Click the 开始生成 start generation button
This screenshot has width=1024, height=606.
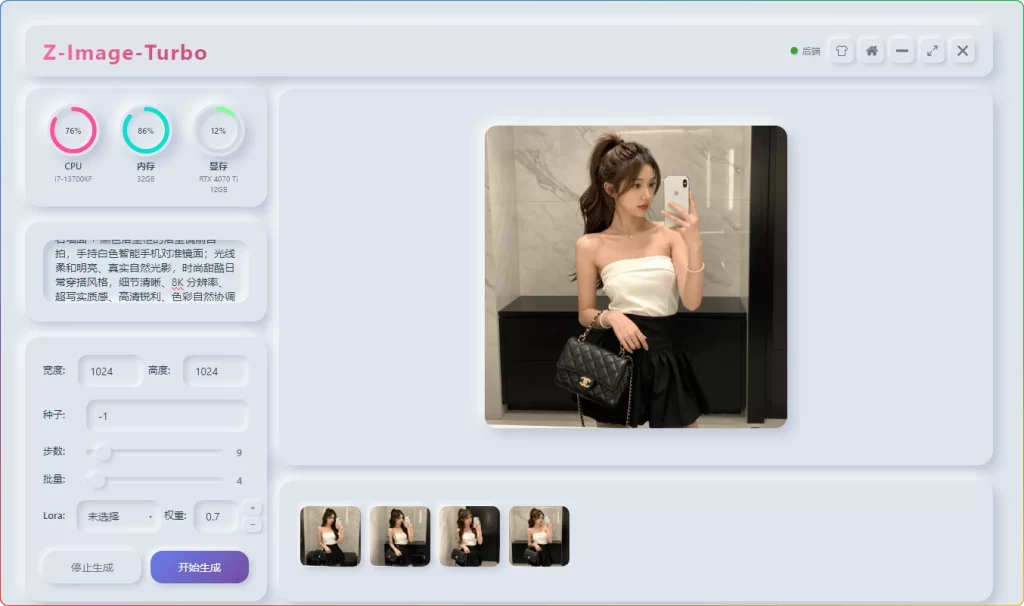(x=199, y=567)
